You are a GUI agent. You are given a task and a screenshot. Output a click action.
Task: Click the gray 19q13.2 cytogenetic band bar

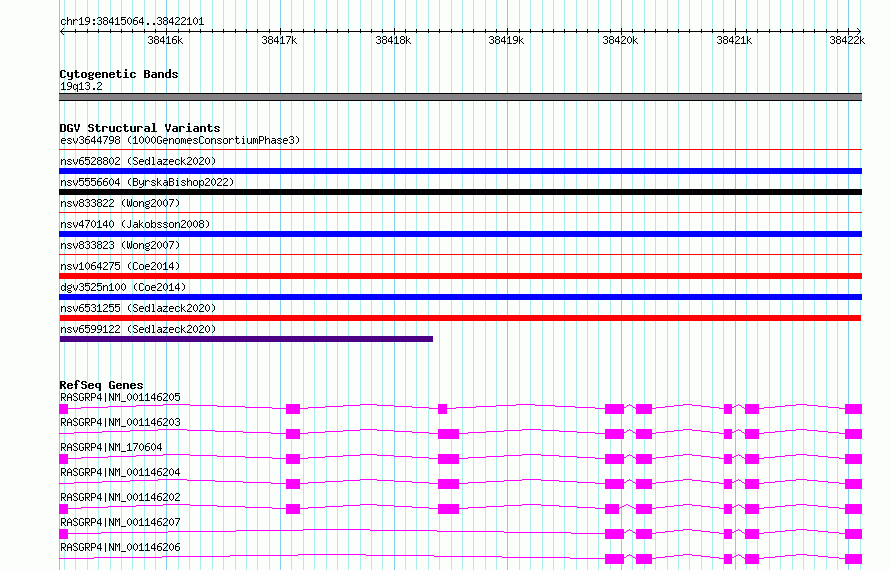[x=460, y=97]
